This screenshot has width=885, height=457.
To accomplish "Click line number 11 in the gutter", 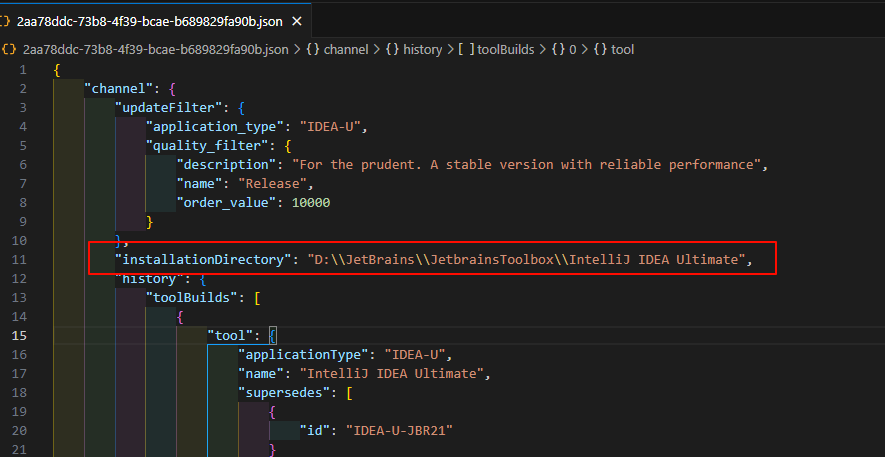I will tap(19, 260).
